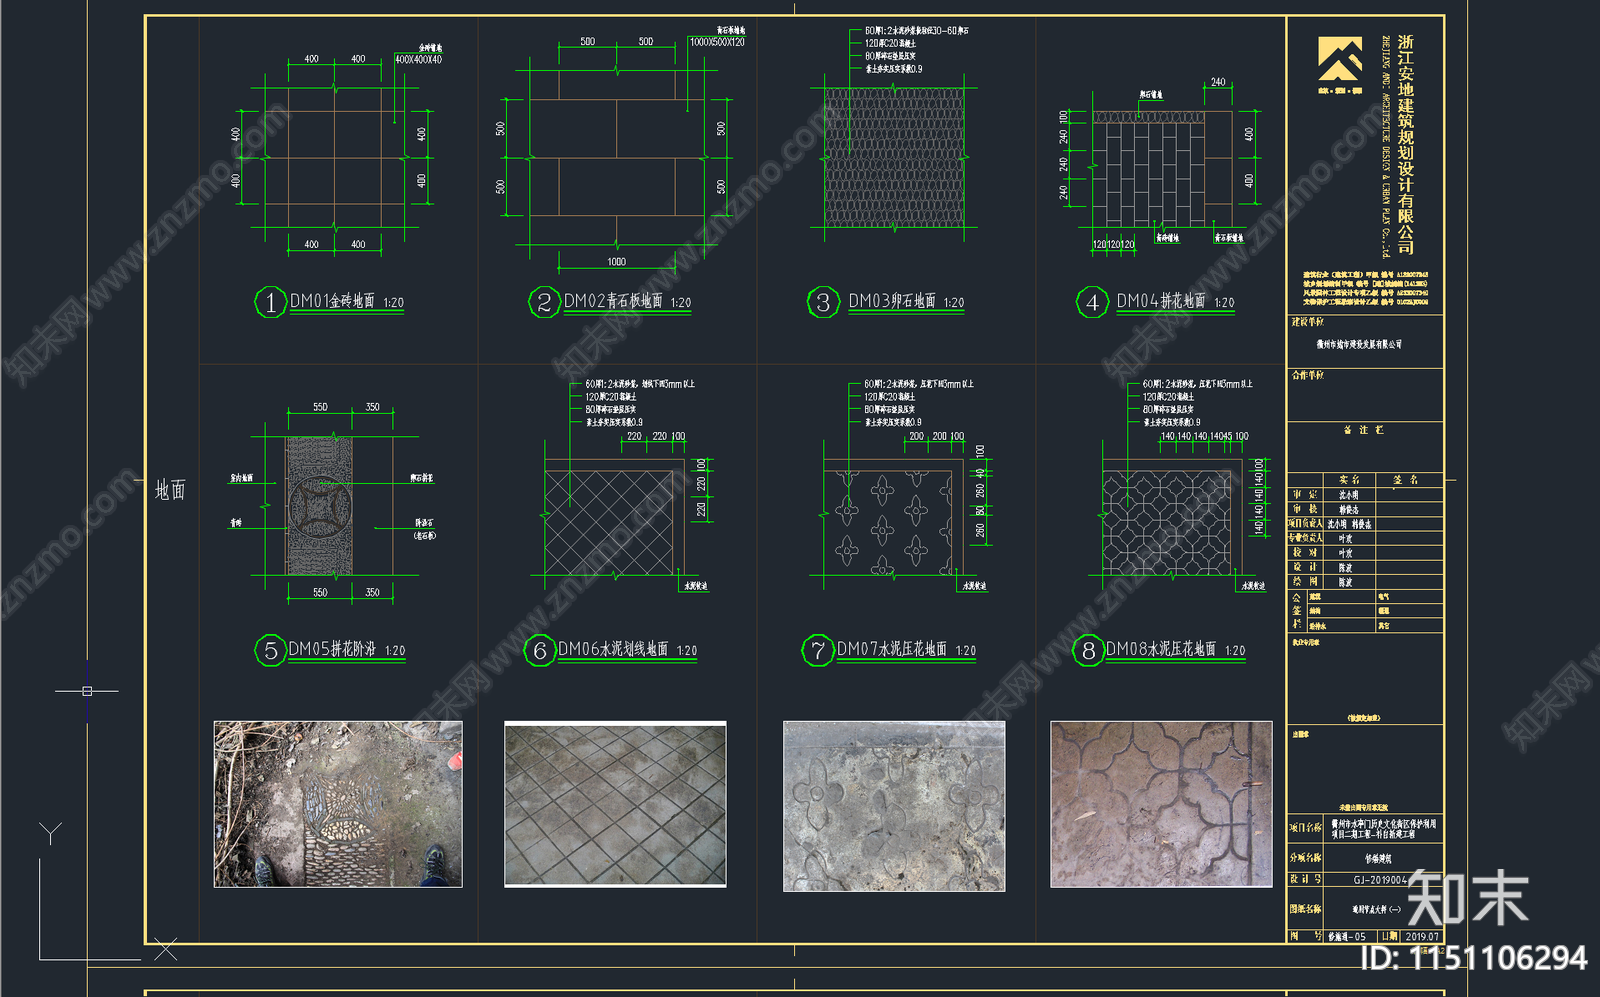The height and width of the screenshot is (997, 1600).
Task: Click the 1000 dimension under DM02 drawing
Action: point(616,262)
